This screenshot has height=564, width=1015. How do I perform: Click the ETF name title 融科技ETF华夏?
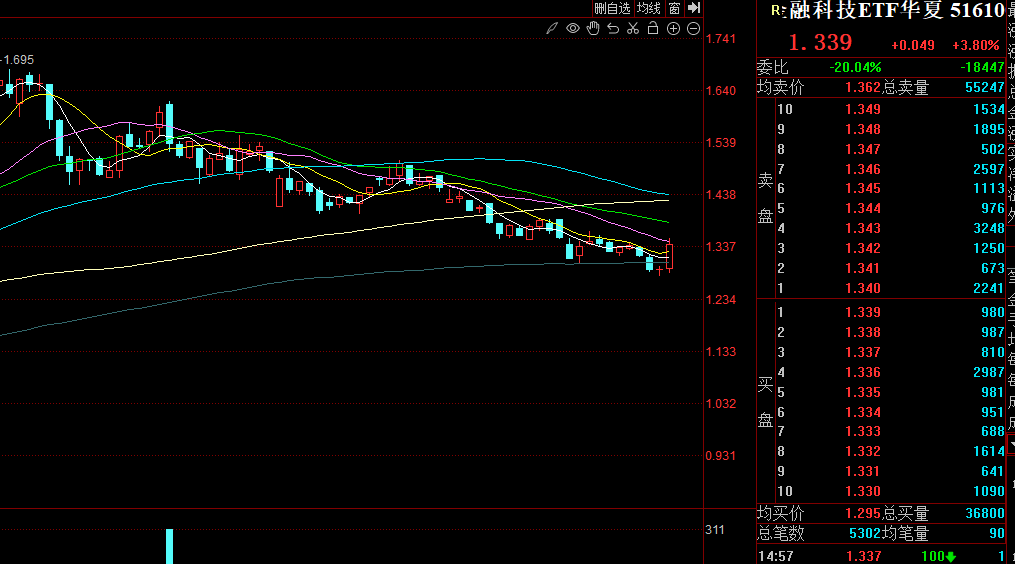click(x=866, y=11)
